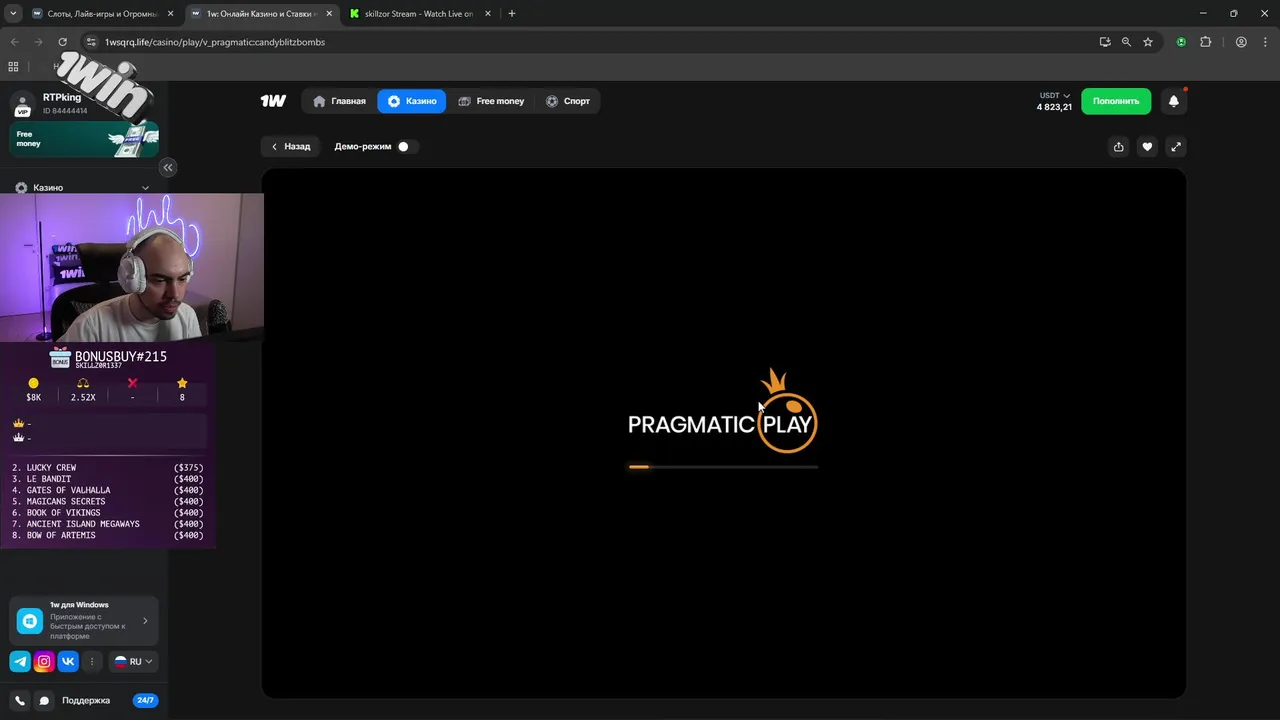Screen dimensions: 1280x720
Task: Select the Казино navigation item
Action: pyautogui.click(x=412, y=101)
